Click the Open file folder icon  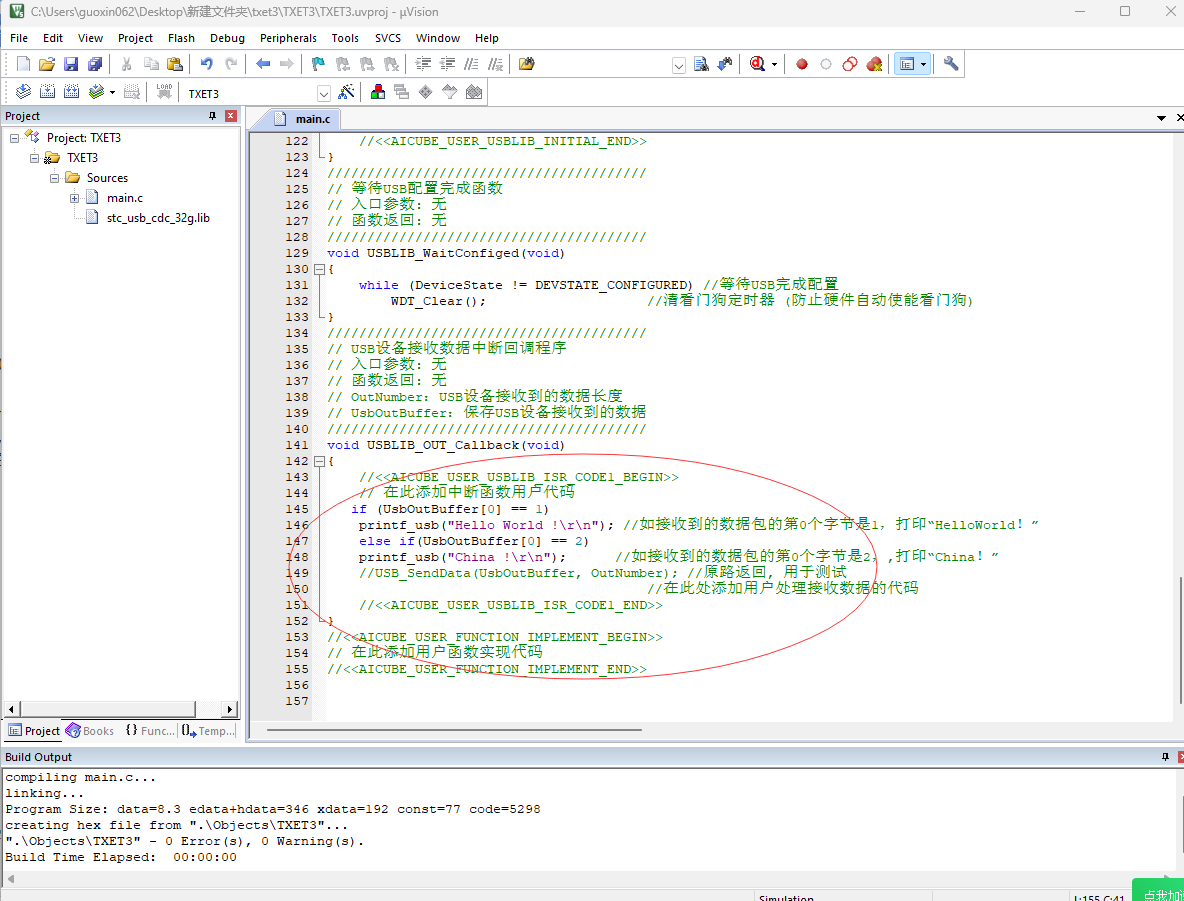click(47, 64)
